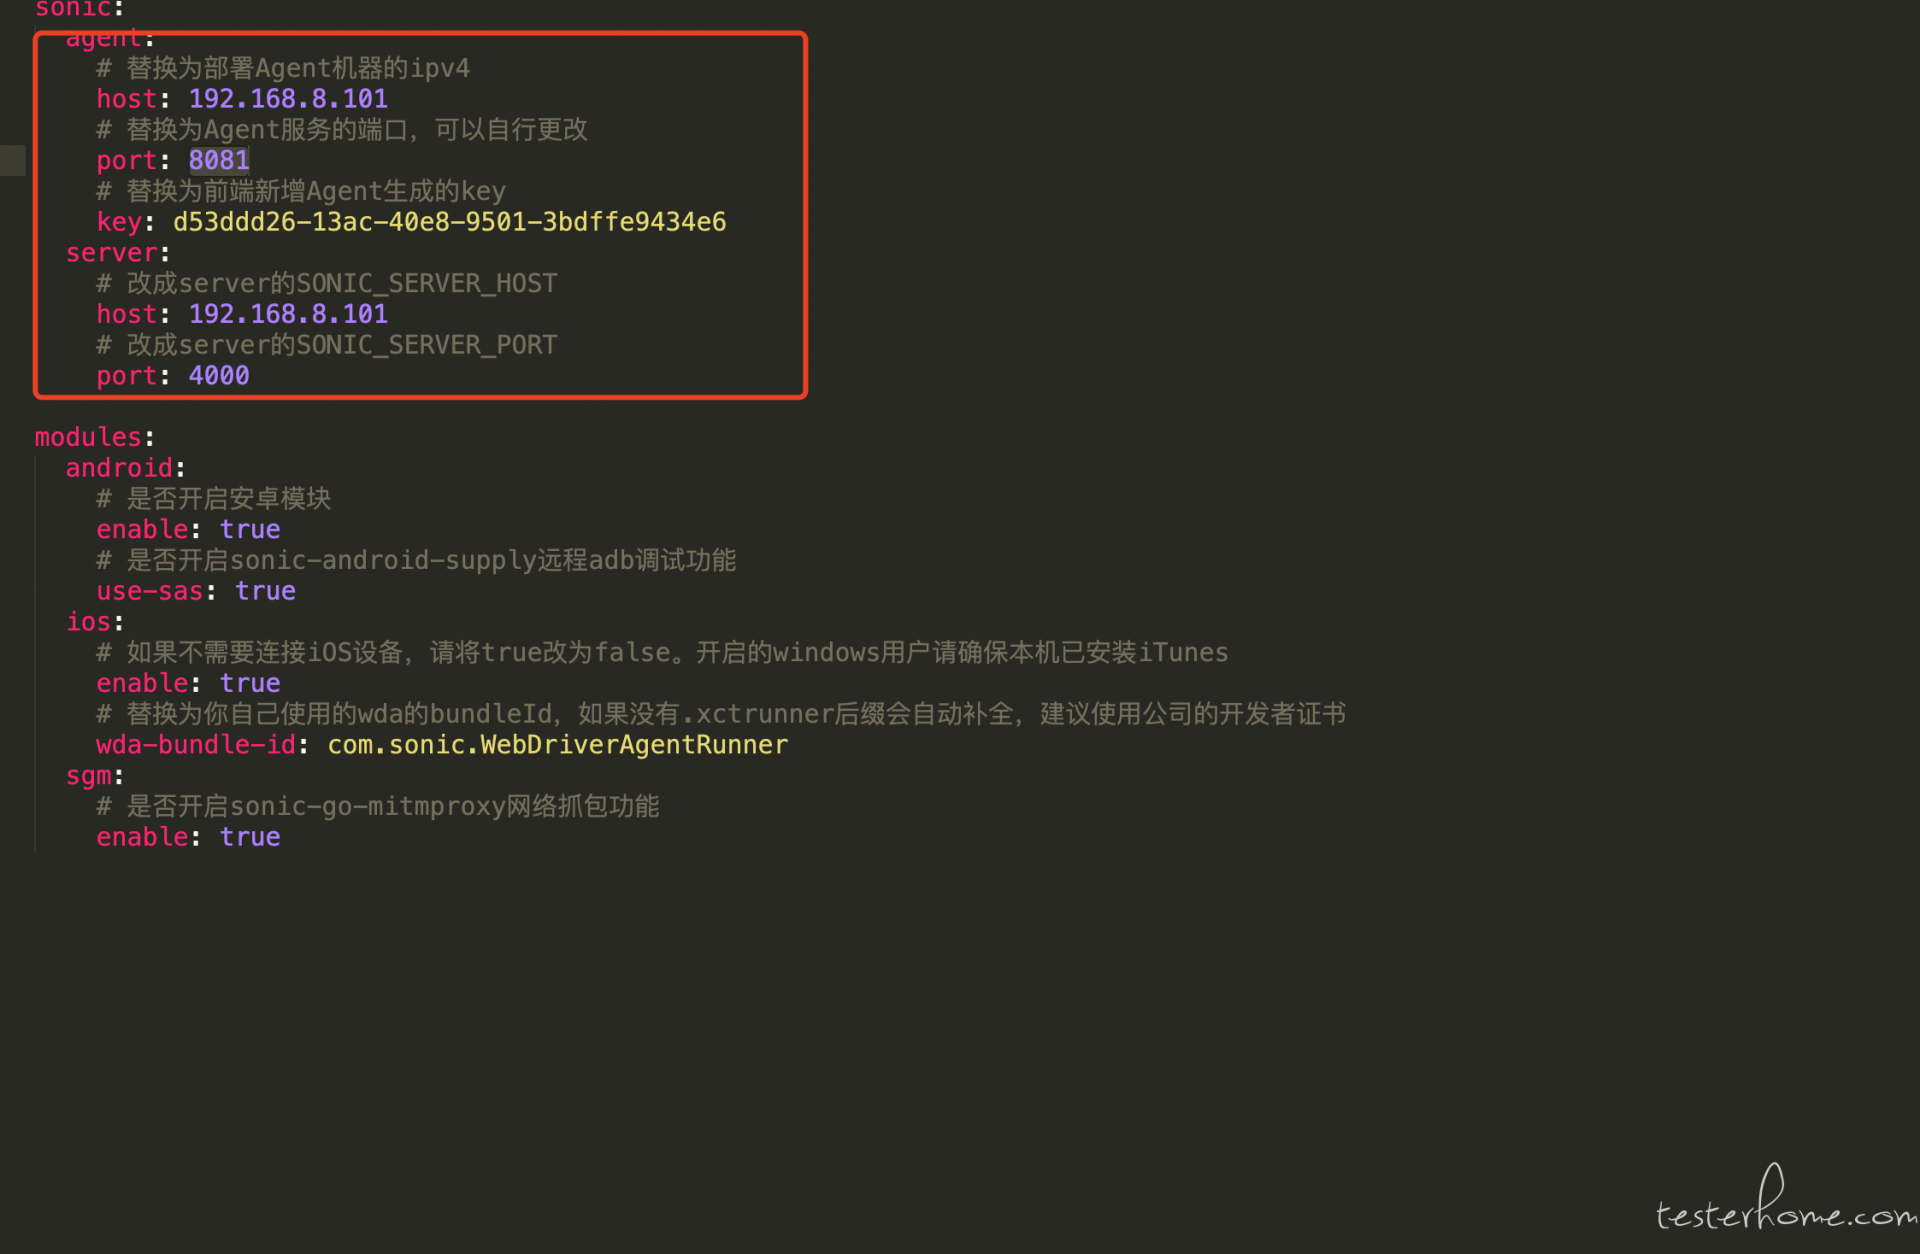
Task: Click the comment 是否开启安卓模块
Action: [214, 499]
